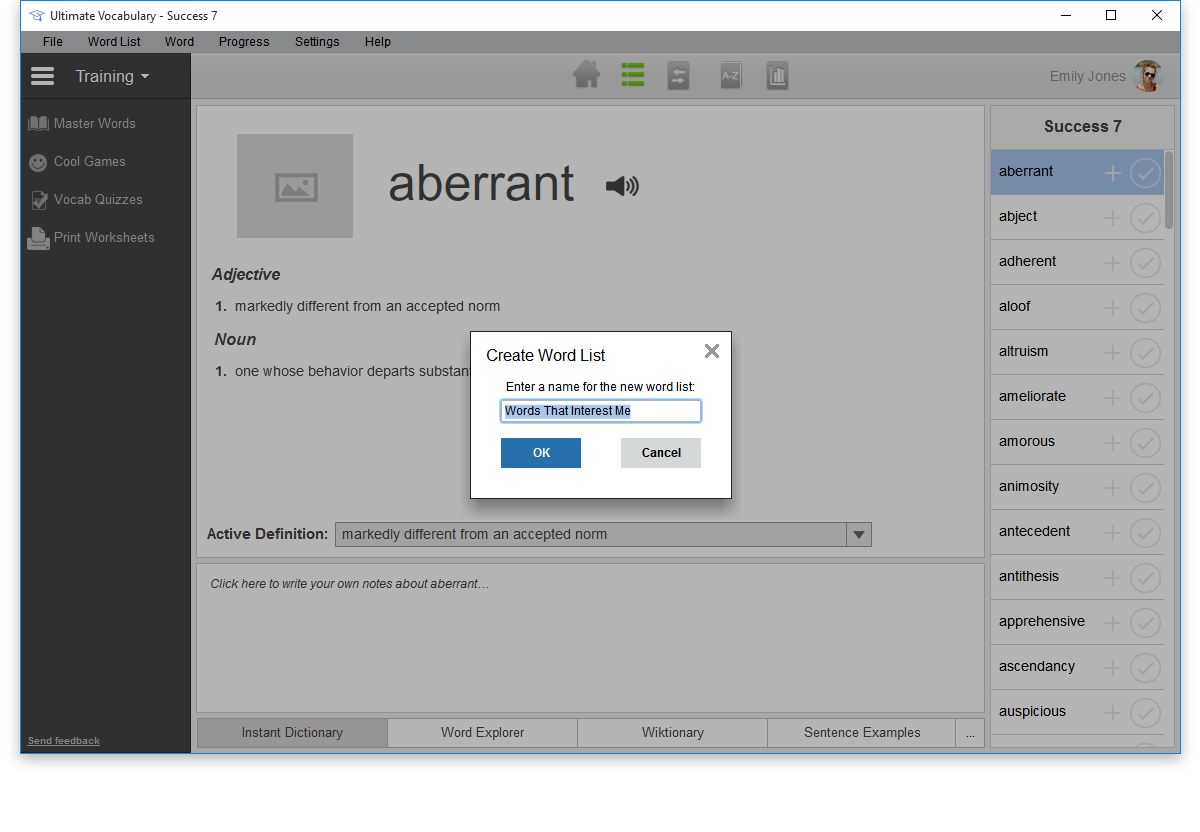Toggle the mastered checkmark for aberrant
The width and height of the screenshot is (1200, 832).
pos(1145,173)
